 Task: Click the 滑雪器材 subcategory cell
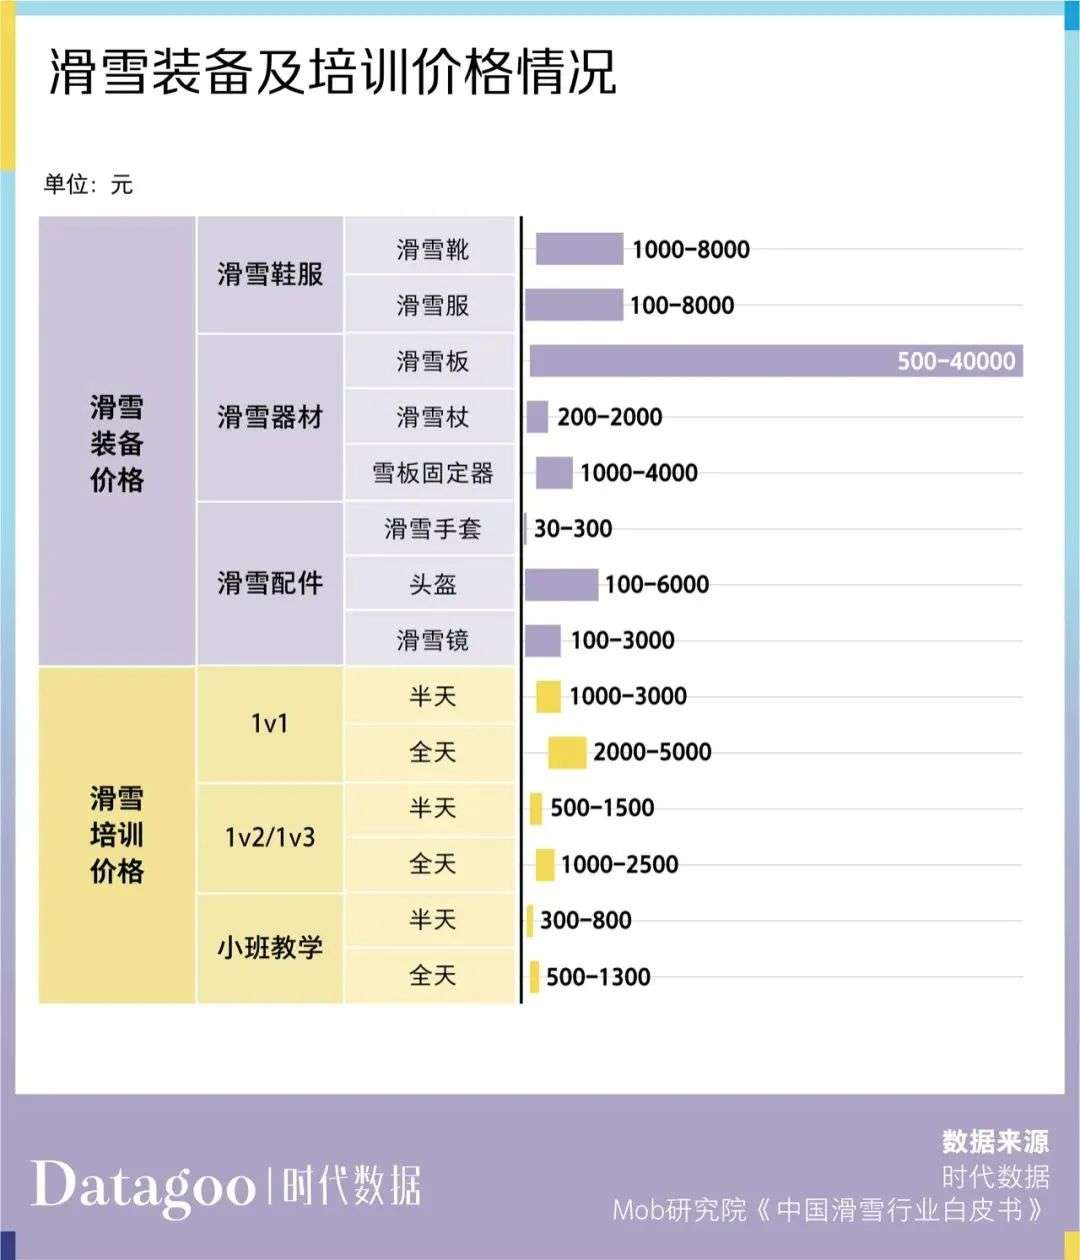pos(270,418)
